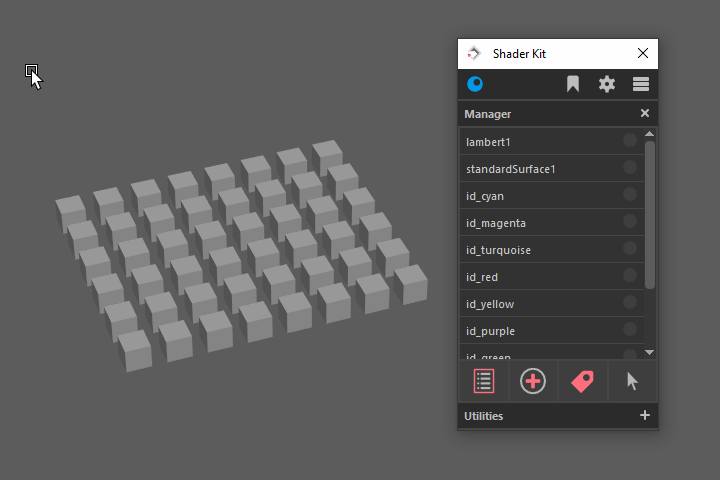
Task: Toggle the circle next to id_magenta
Action: pyautogui.click(x=630, y=221)
